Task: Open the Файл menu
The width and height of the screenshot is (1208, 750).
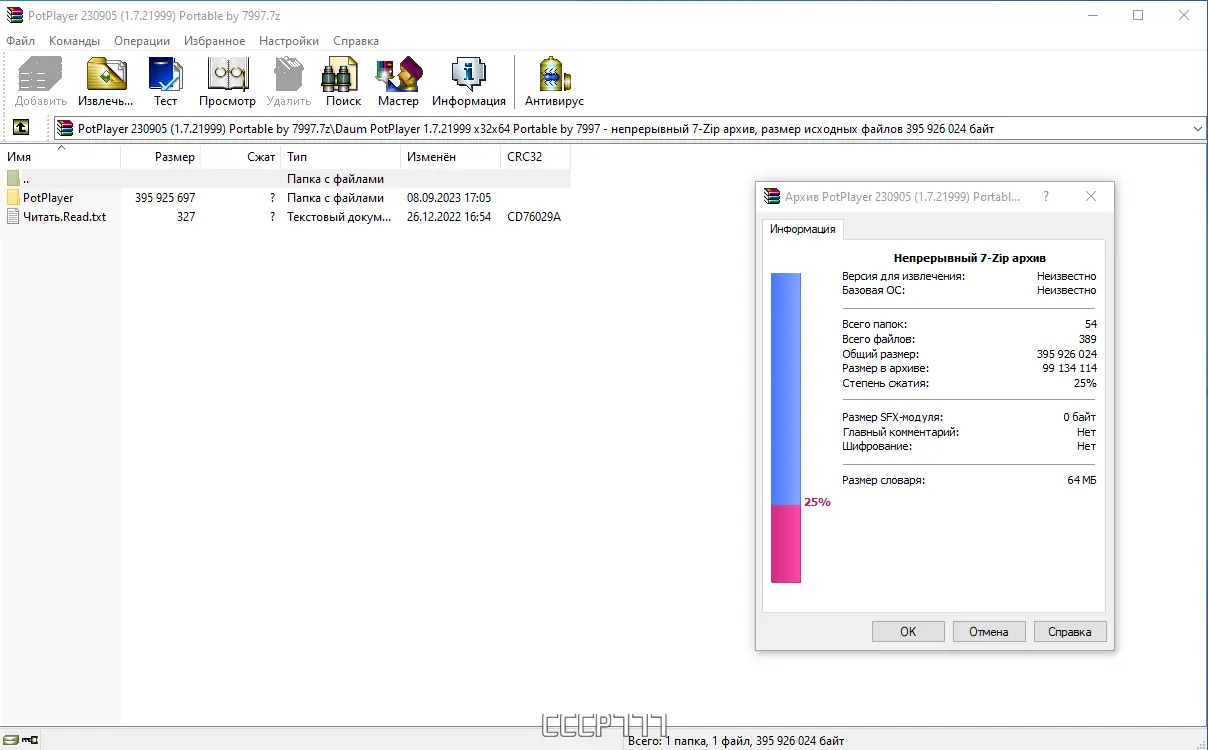Action: pyautogui.click(x=20, y=41)
